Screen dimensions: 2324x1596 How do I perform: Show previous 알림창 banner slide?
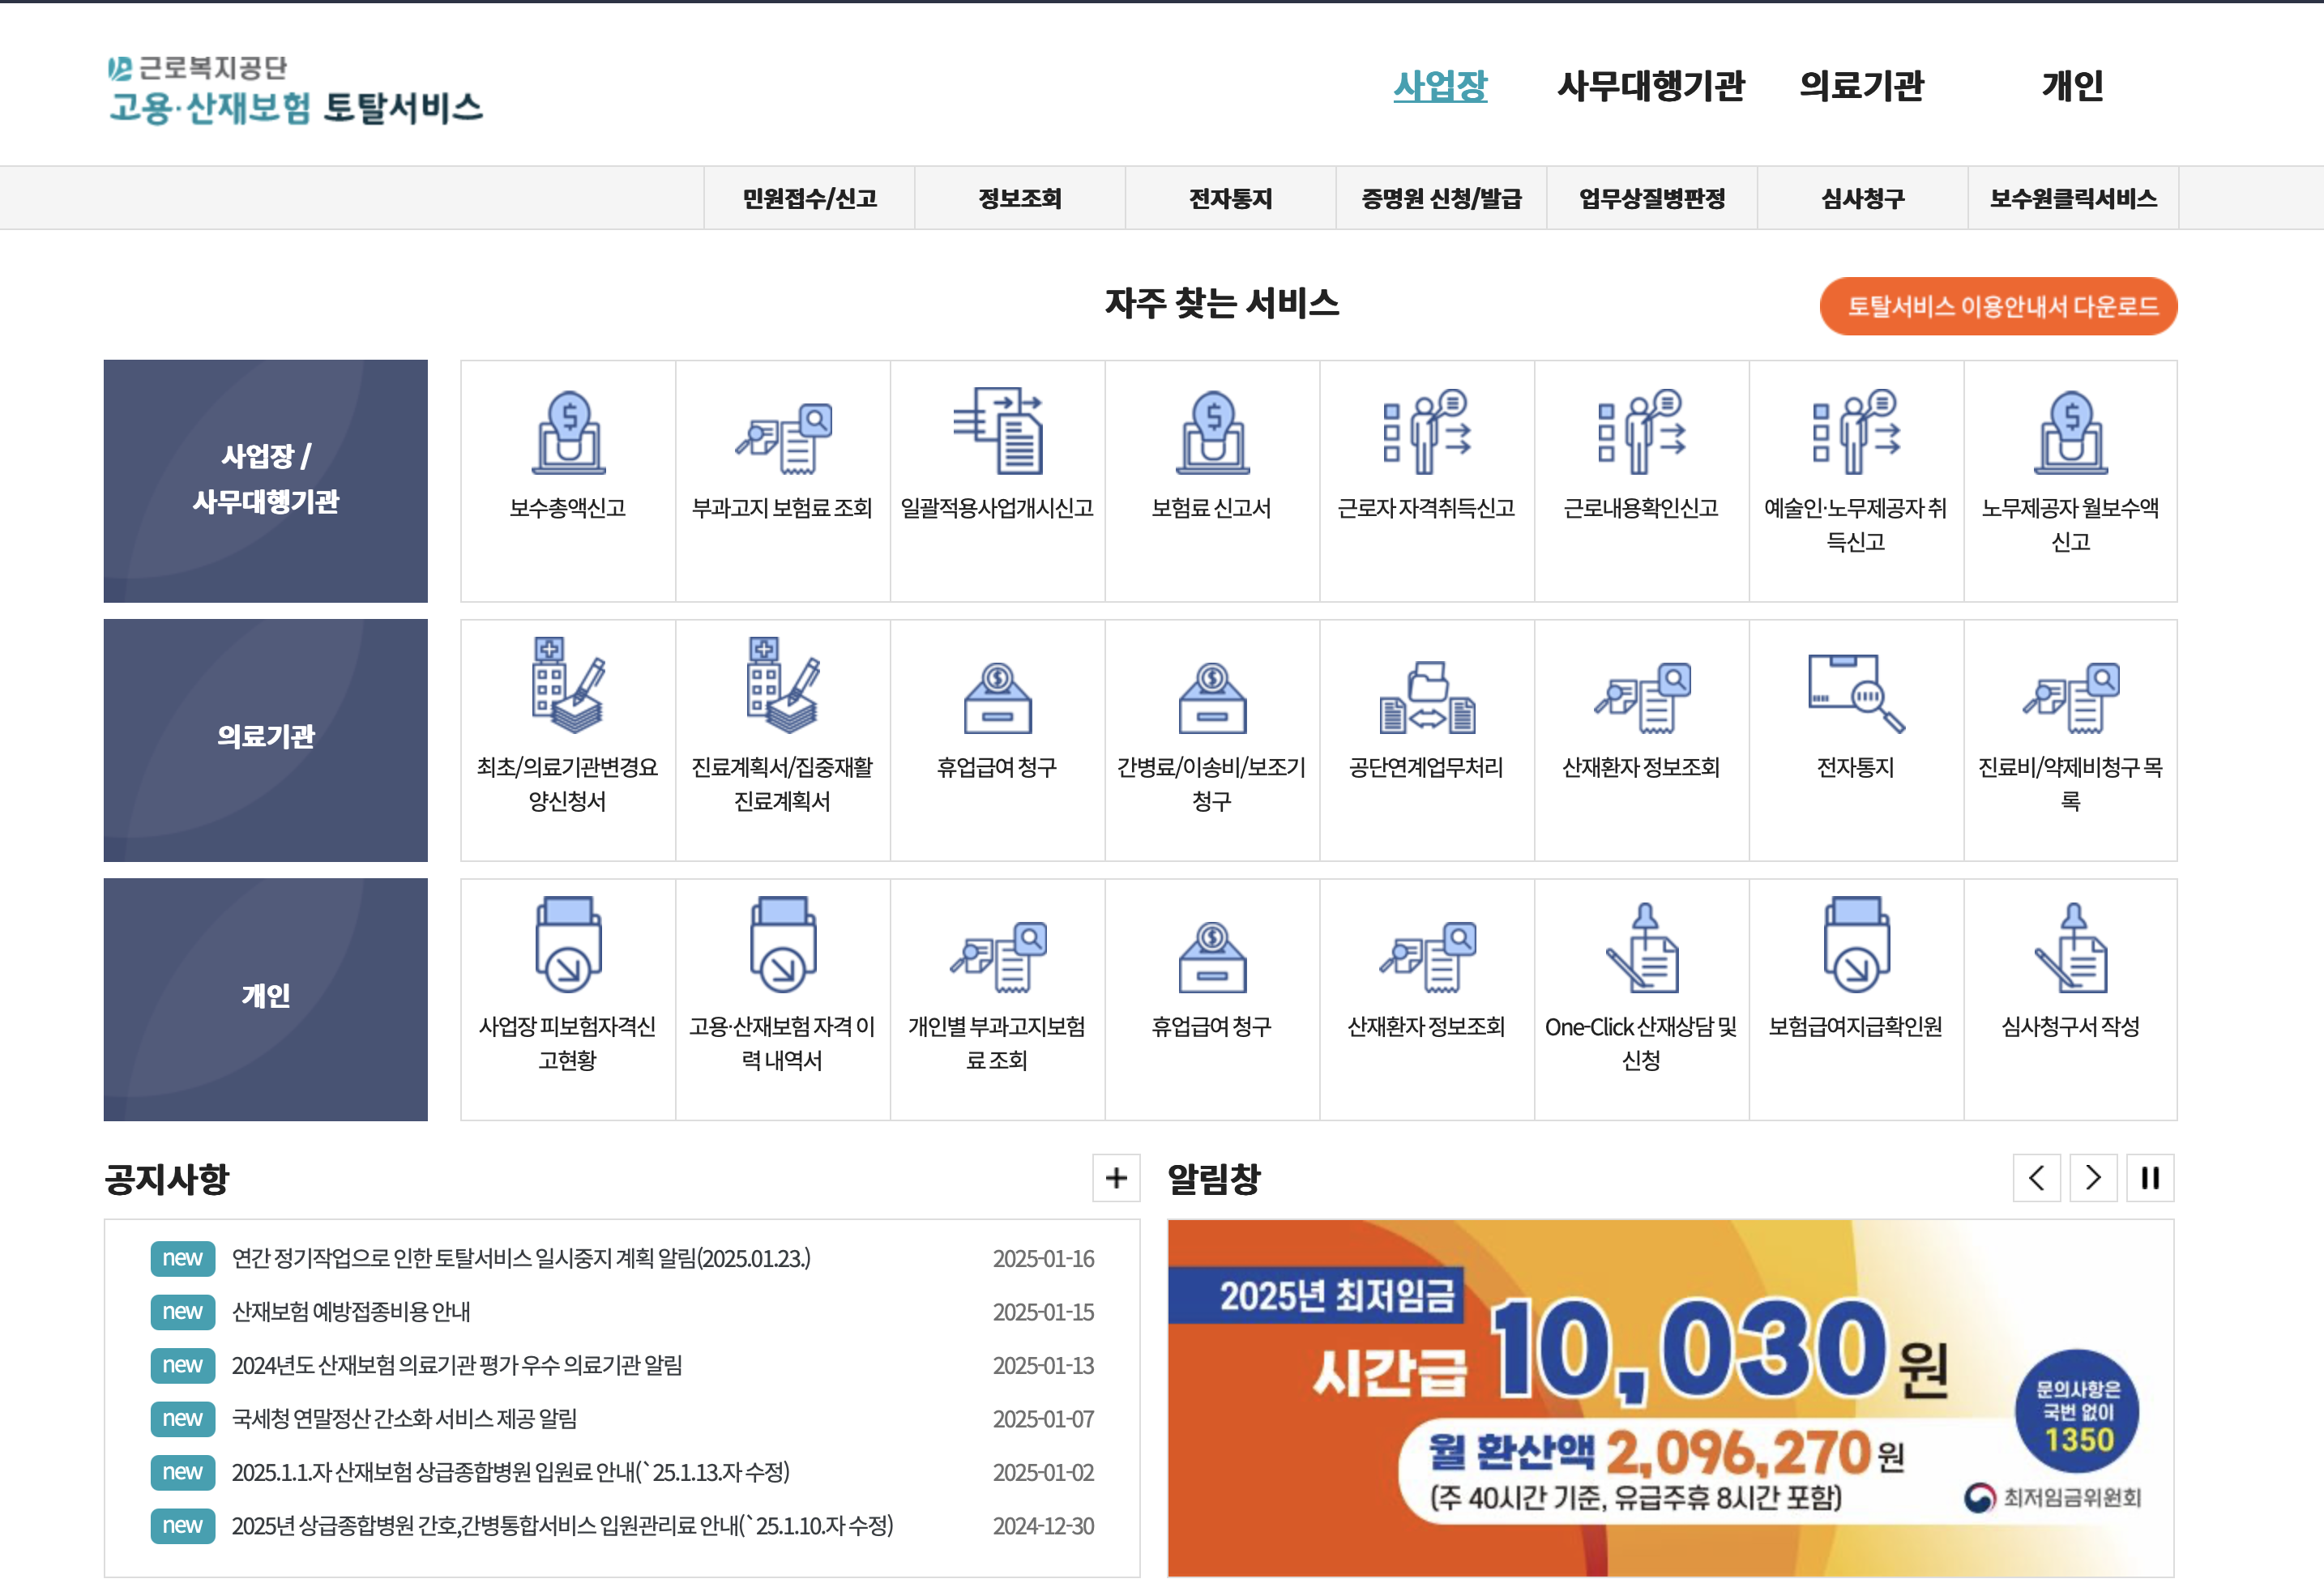(x=2036, y=1178)
